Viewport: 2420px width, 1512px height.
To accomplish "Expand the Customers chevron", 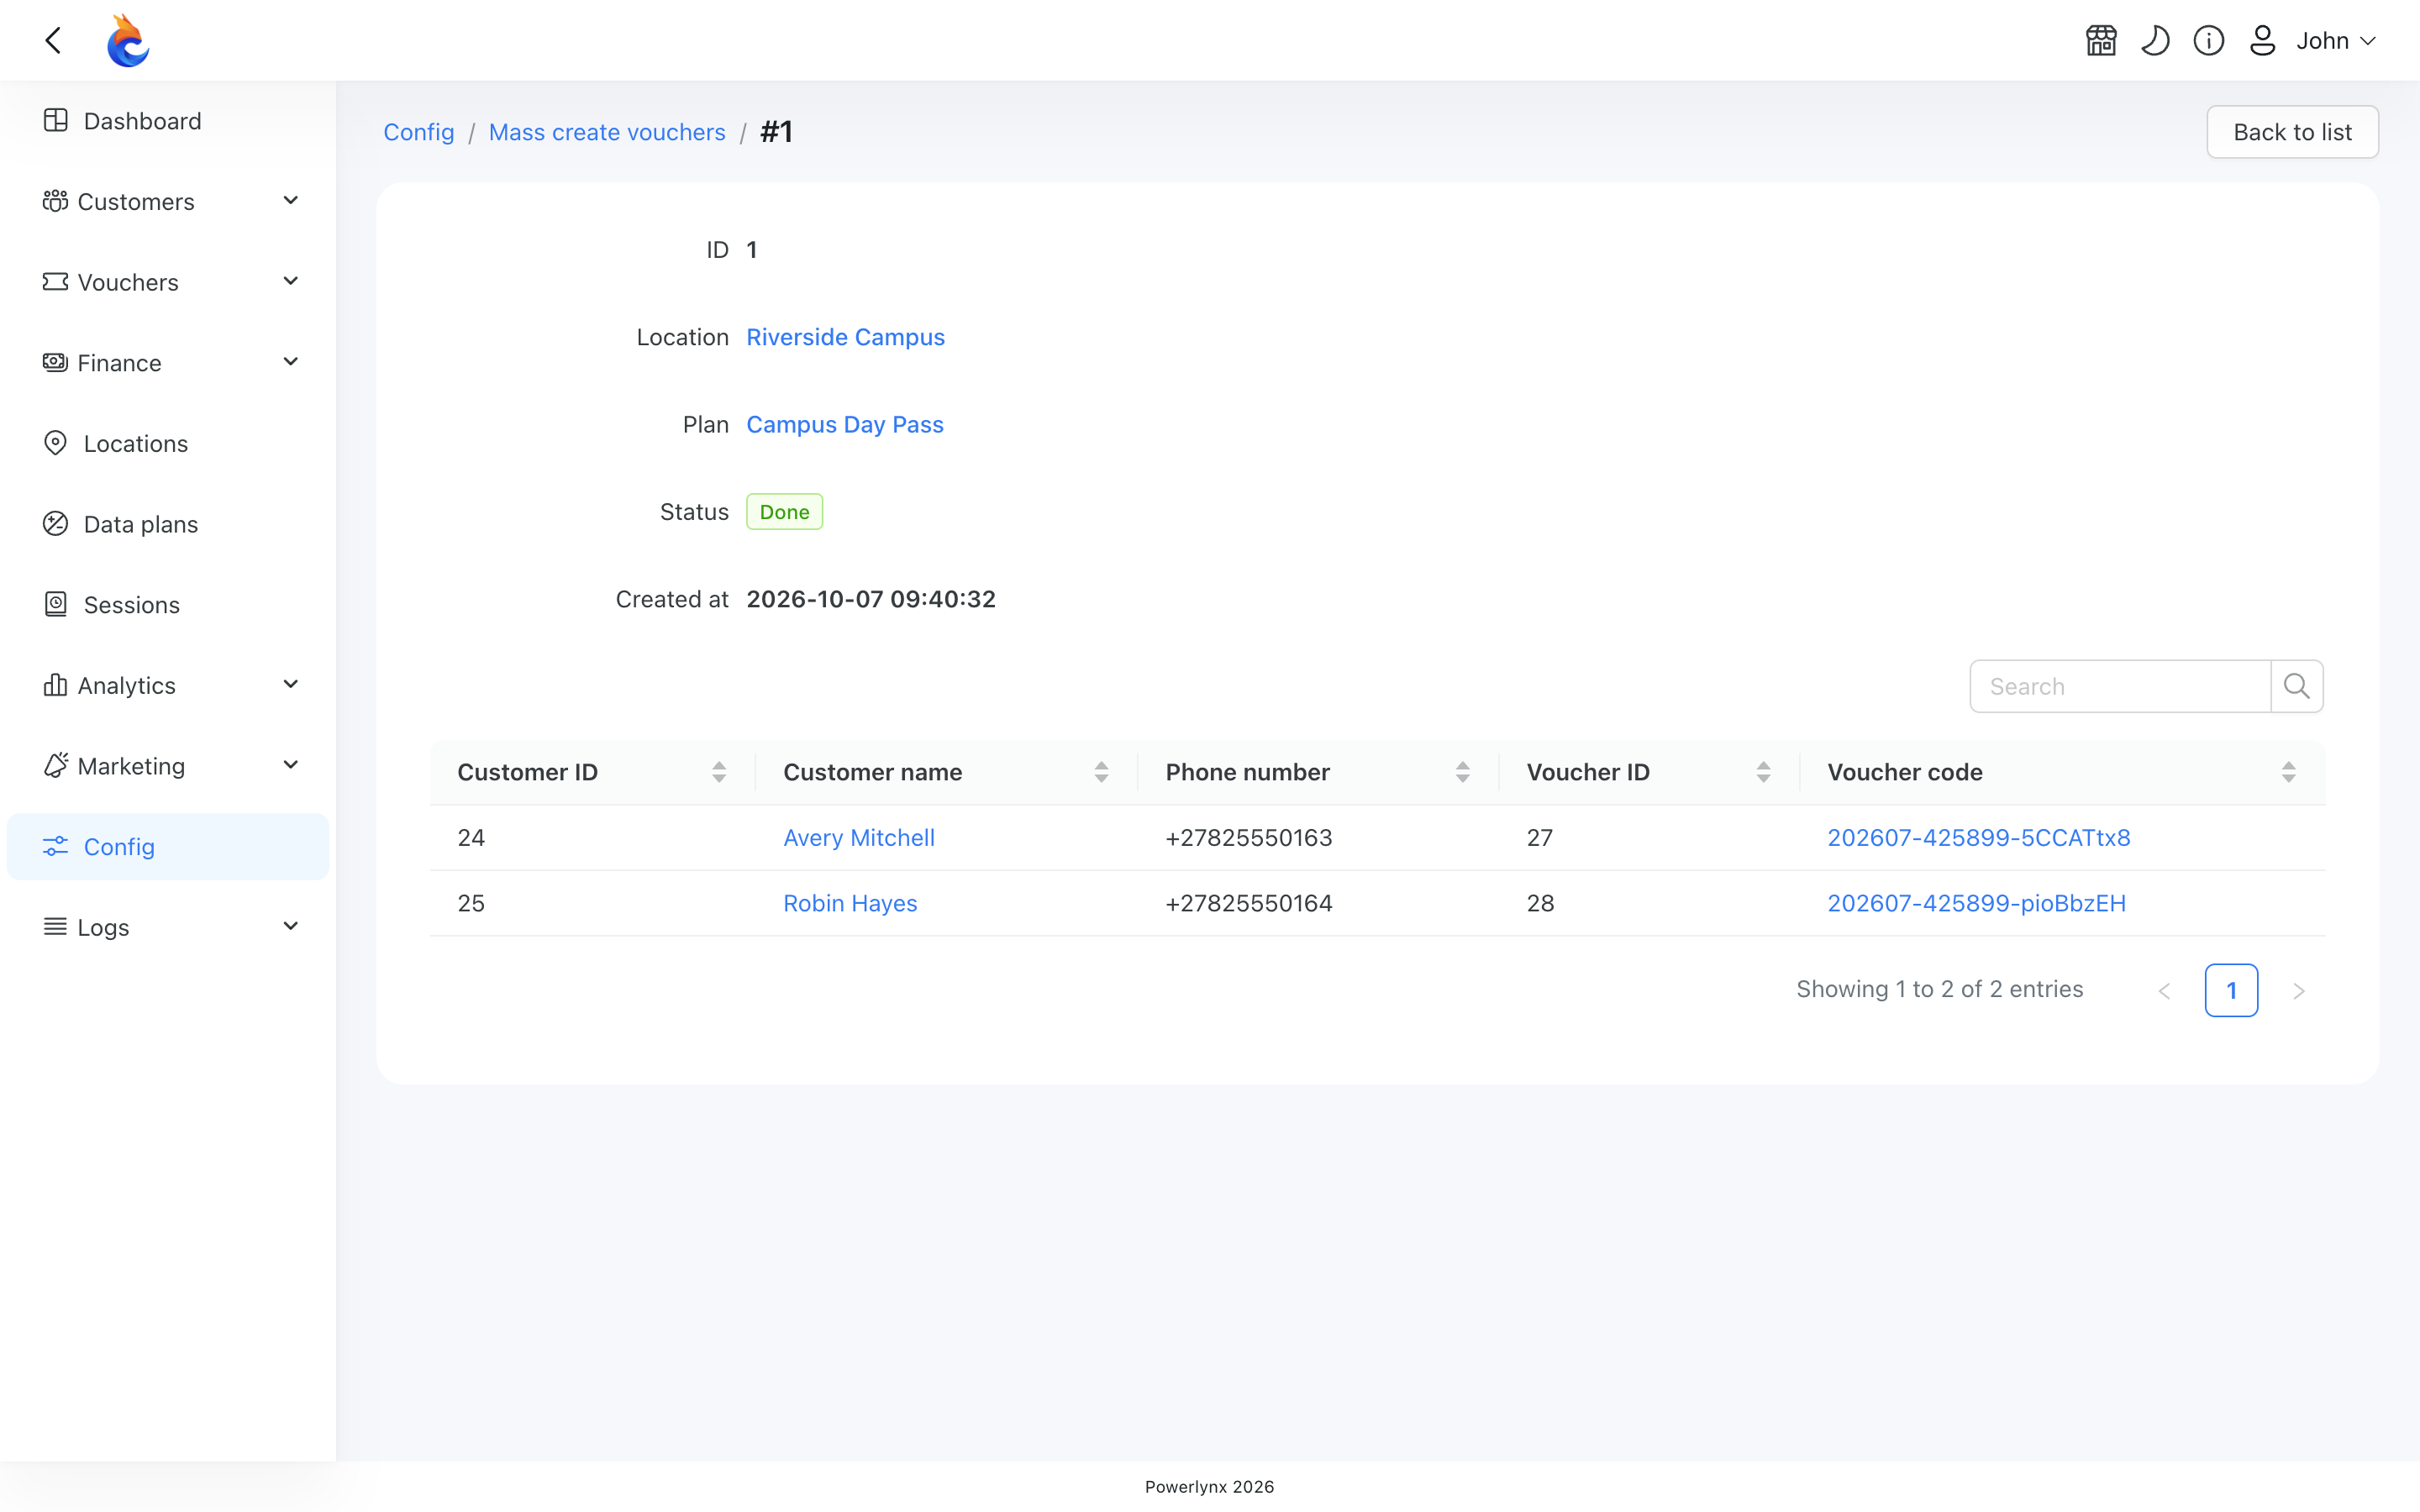I will [x=291, y=201].
